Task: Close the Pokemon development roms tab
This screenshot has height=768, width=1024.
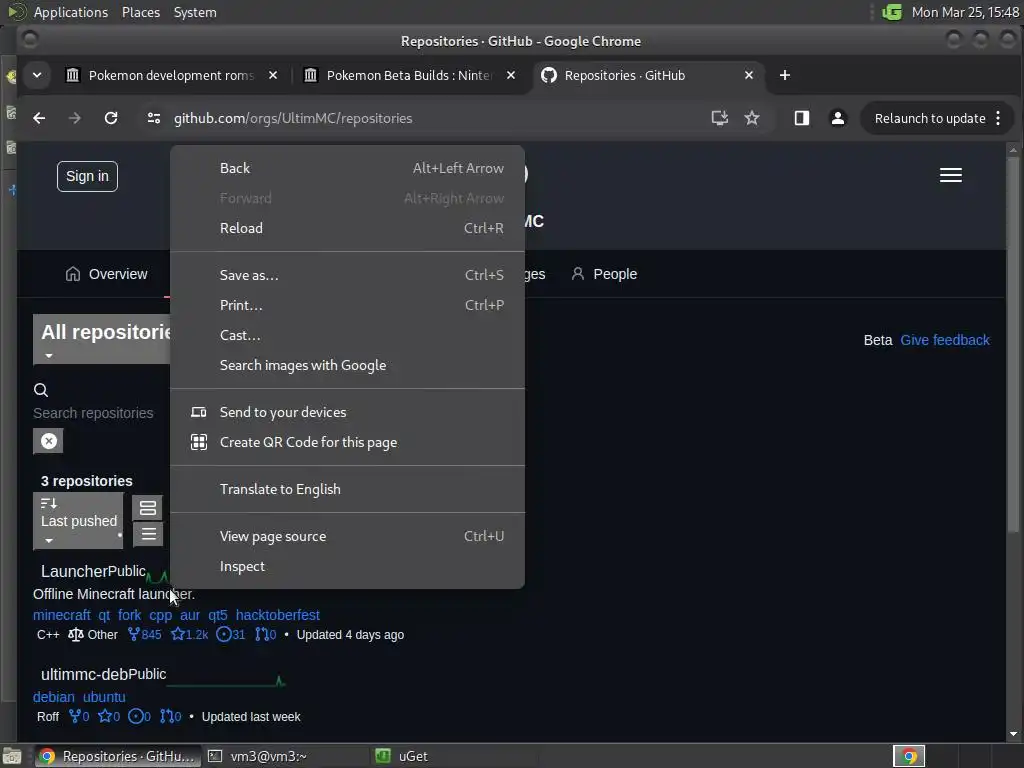Action: tap(273, 75)
